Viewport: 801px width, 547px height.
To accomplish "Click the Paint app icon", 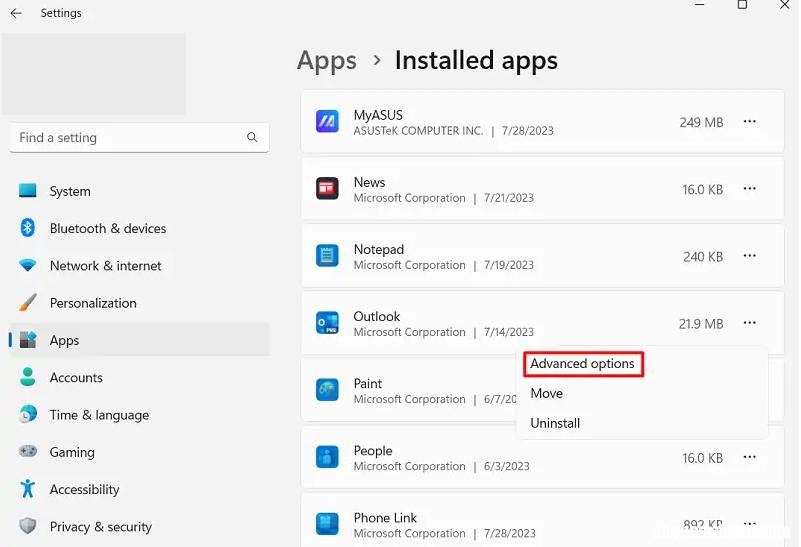I will pos(327,390).
